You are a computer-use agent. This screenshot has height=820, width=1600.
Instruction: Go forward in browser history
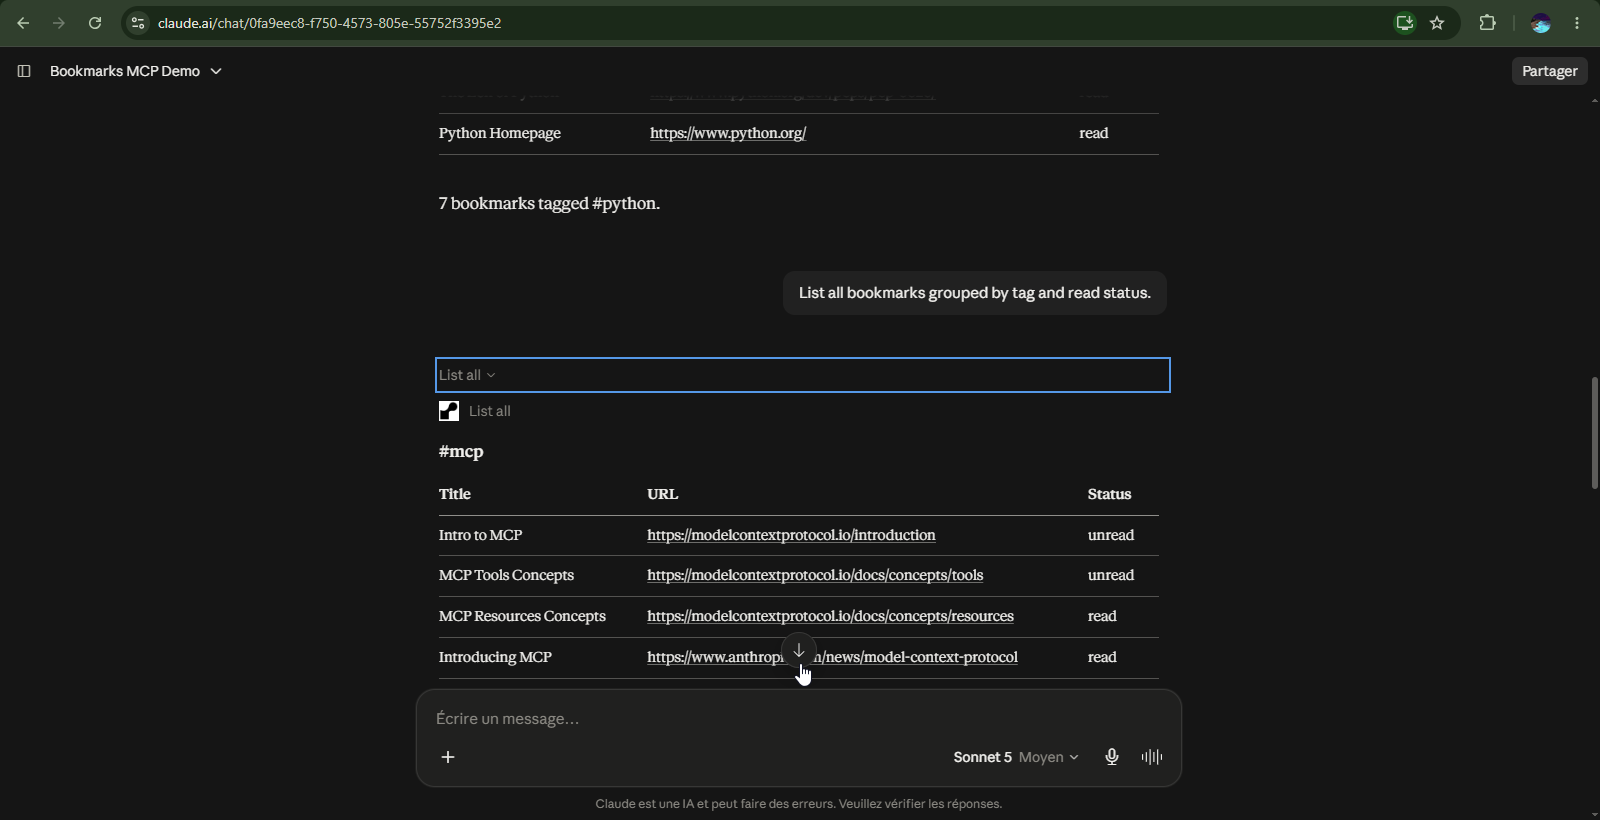tap(59, 23)
